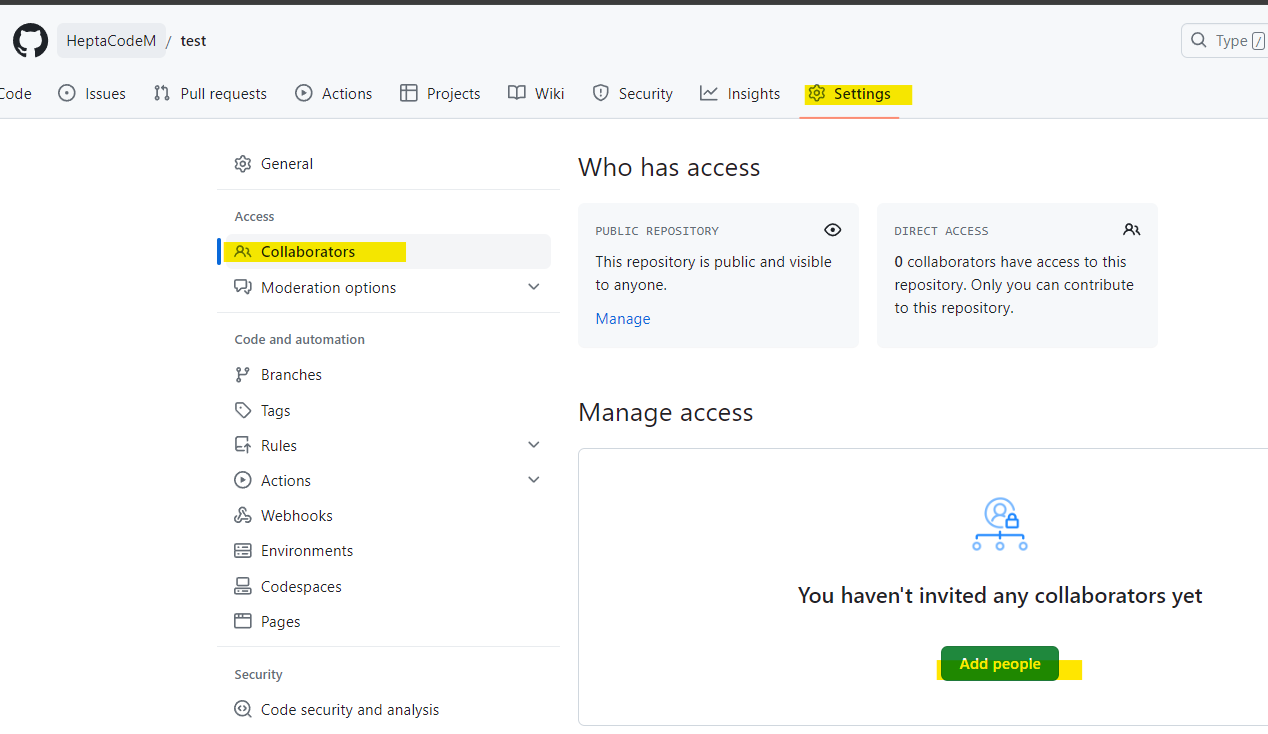Click the Codespaces icon

coord(243,586)
